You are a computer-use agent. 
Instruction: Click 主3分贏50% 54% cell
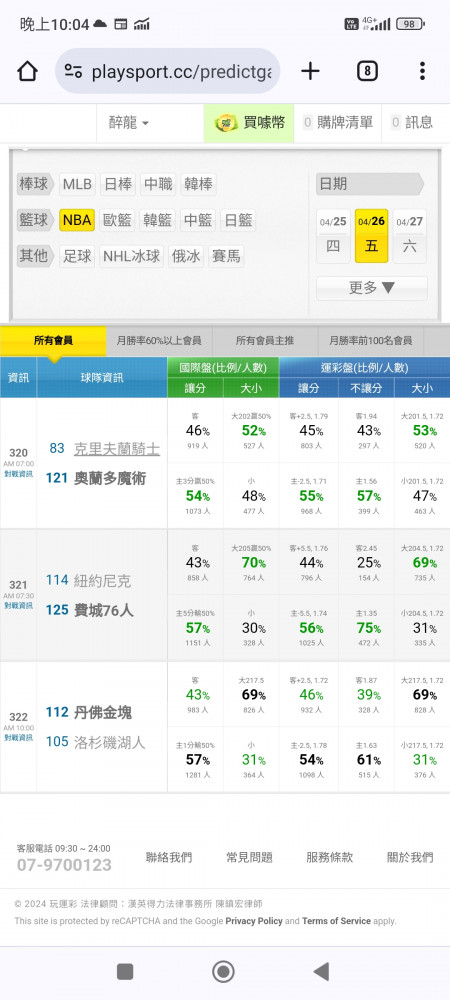point(195,496)
